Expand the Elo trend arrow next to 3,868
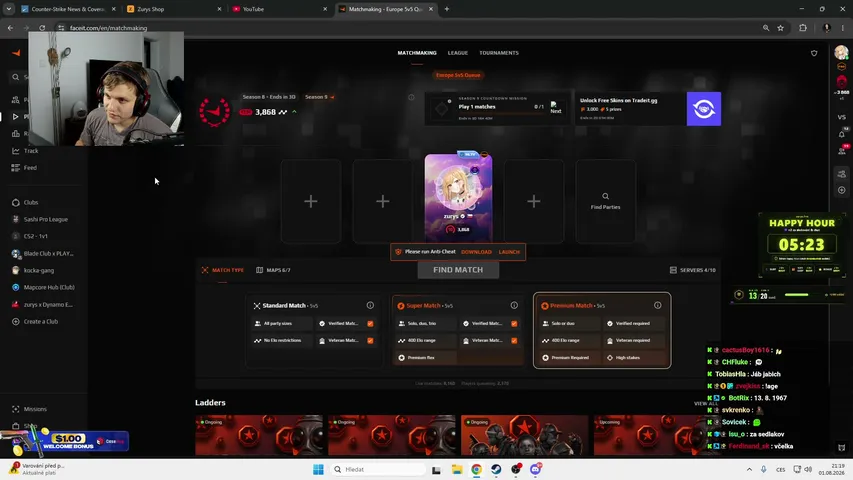This screenshot has height=480, width=853. click(294, 112)
